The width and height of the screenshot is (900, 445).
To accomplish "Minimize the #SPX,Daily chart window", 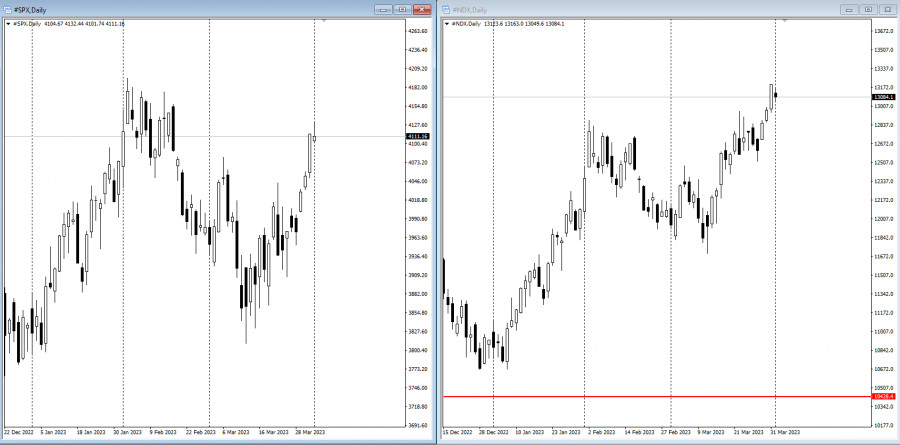I will pyautogui.click(x=383, y=9).
